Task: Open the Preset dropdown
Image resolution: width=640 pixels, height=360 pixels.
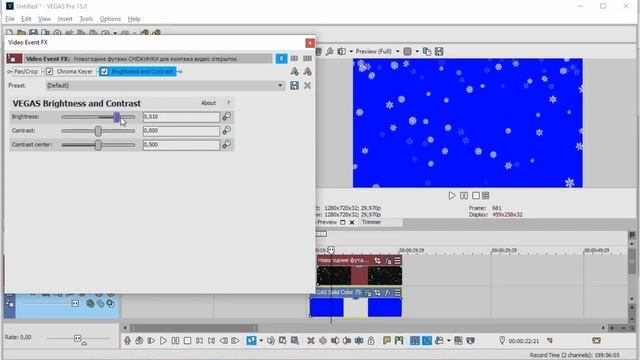Action: click(165, 85)
